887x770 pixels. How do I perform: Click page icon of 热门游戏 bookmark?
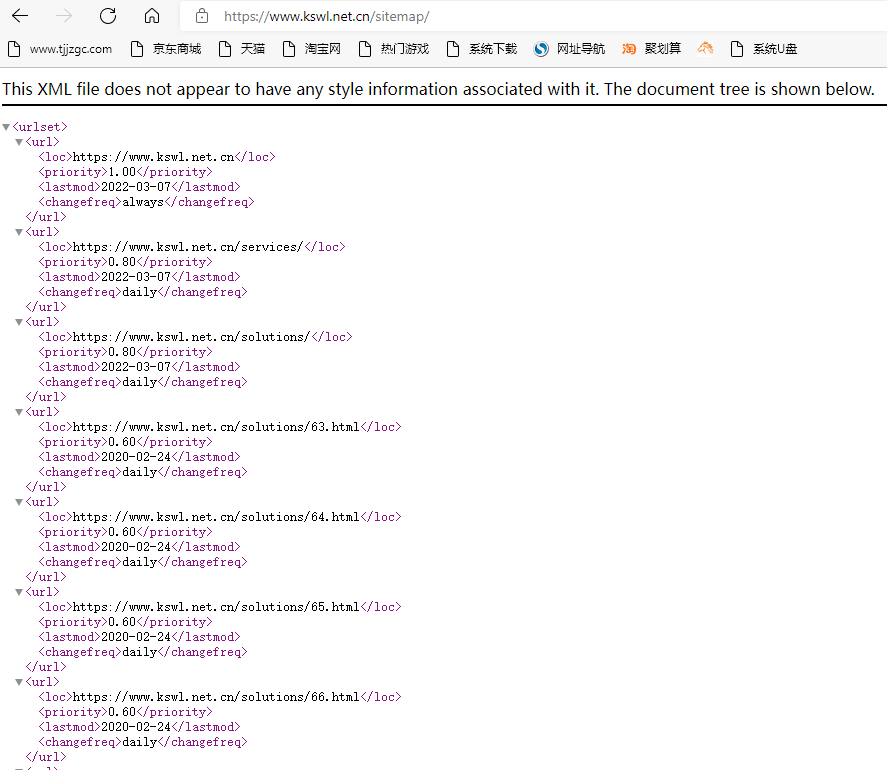coord(364,49)
